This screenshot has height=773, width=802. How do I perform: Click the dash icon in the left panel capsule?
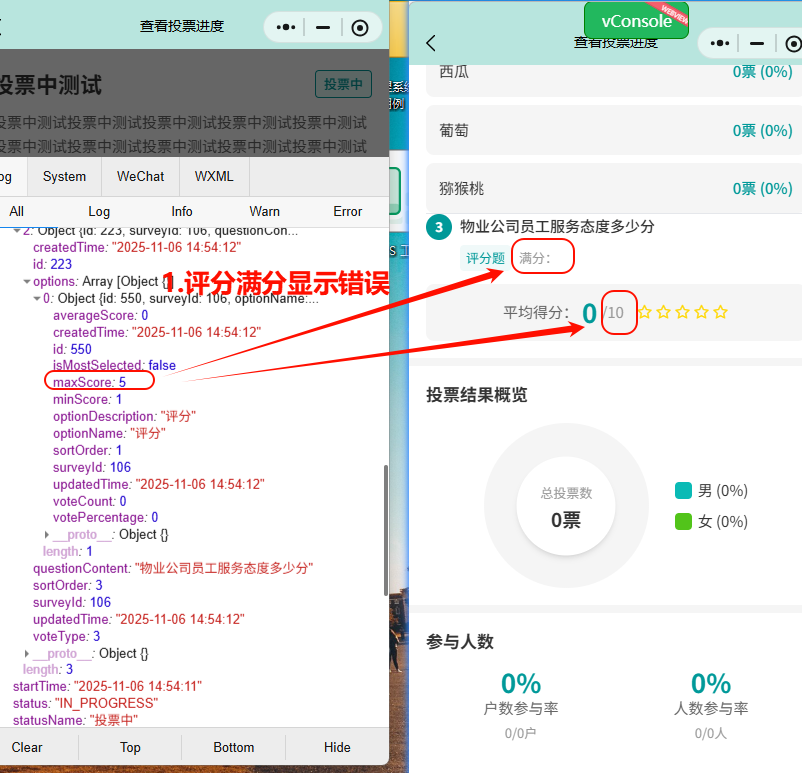[x=323, y=29]
